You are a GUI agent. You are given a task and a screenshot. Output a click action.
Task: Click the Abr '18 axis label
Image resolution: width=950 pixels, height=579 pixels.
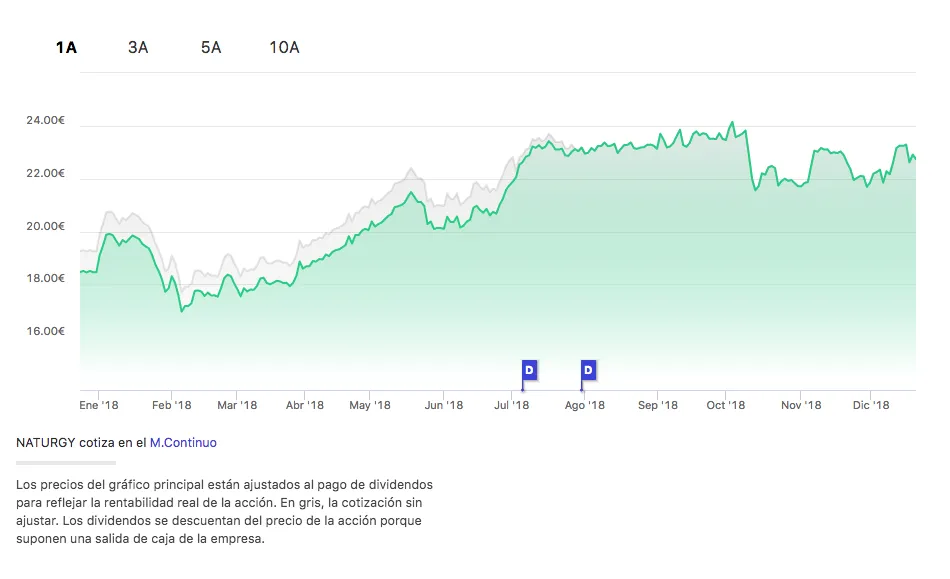pyautogui.click(x=304, y=405)
